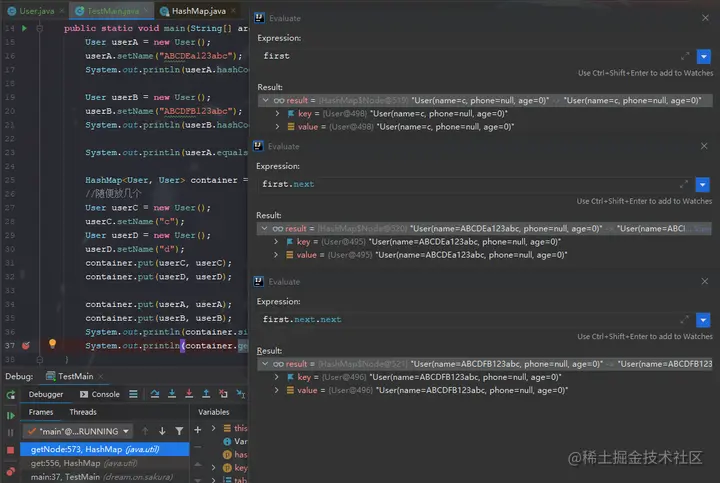Switch to User.java editor tab
The width and height of the screenshot is (720, 483).
point(36,11)
